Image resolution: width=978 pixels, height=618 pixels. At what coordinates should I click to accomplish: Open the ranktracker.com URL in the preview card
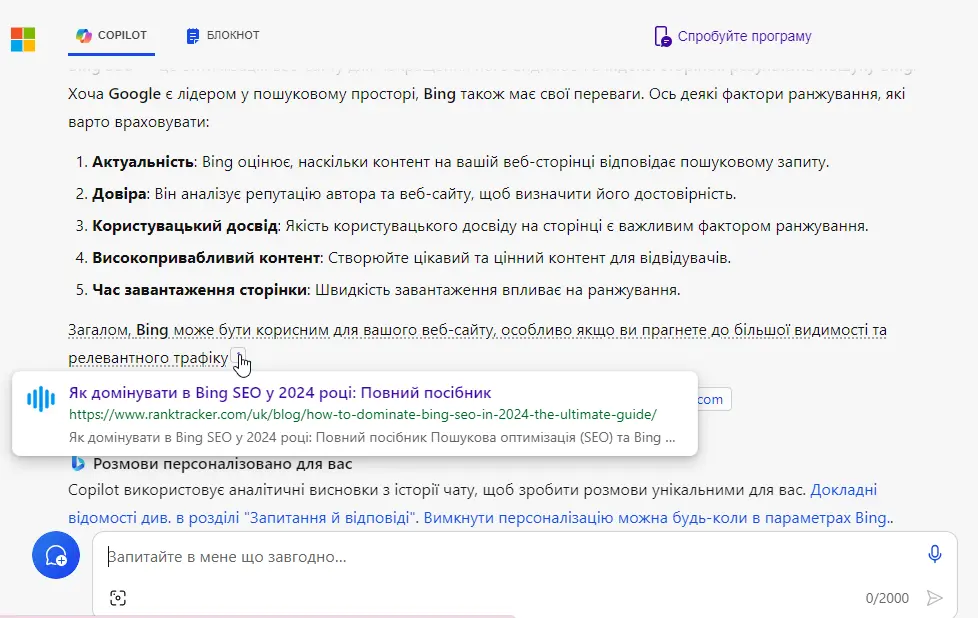362,414
